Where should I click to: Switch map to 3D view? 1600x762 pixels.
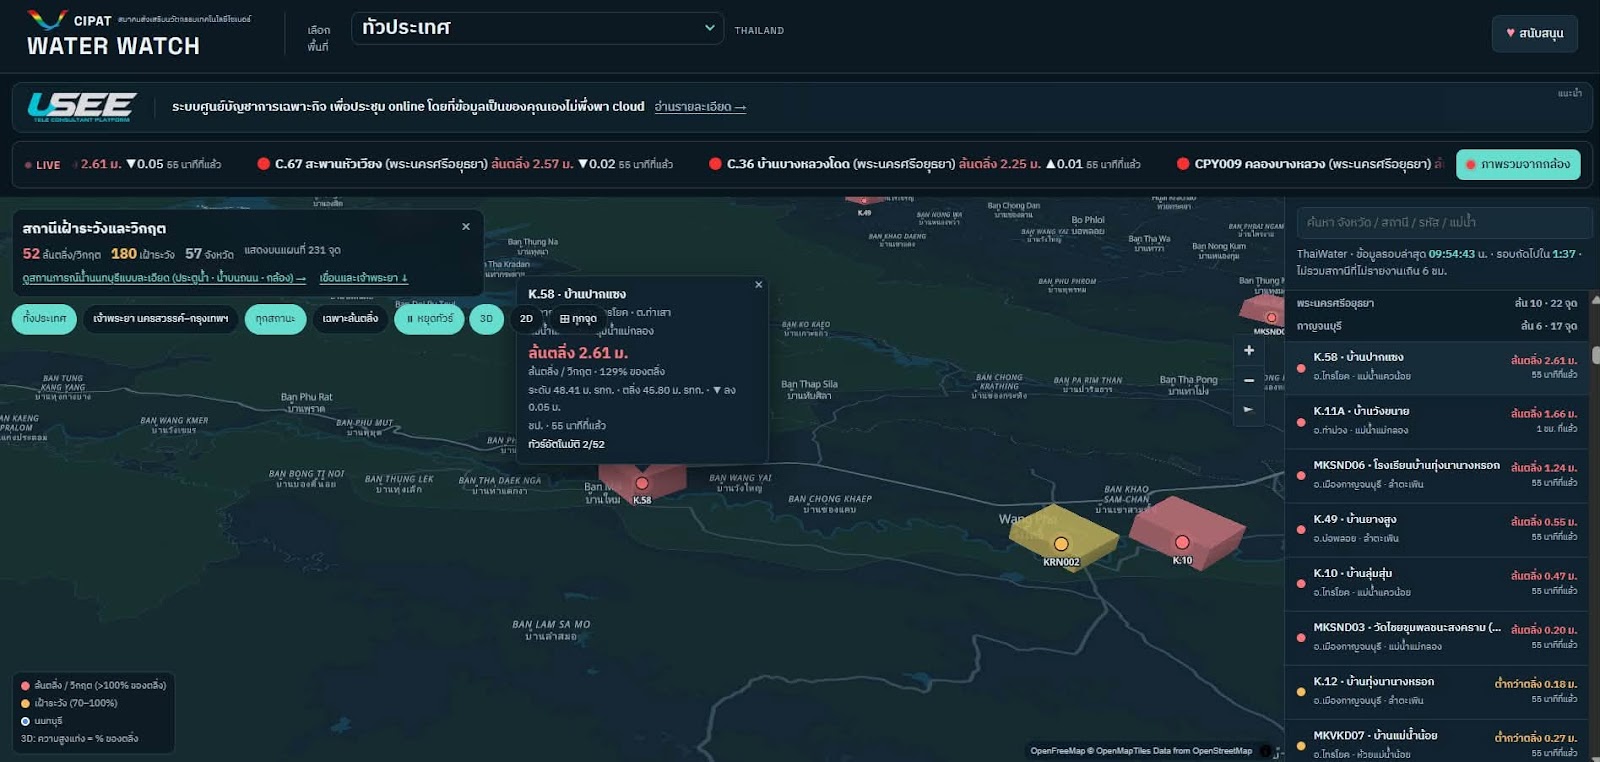[486, 319]
